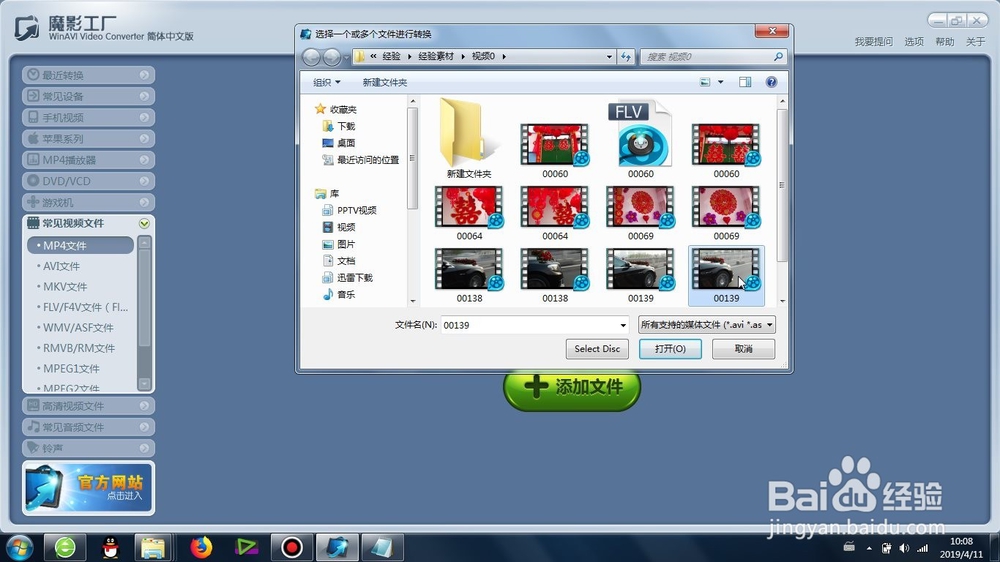
Task: Expand the 常见设备 category
Action: coord(88,96)
